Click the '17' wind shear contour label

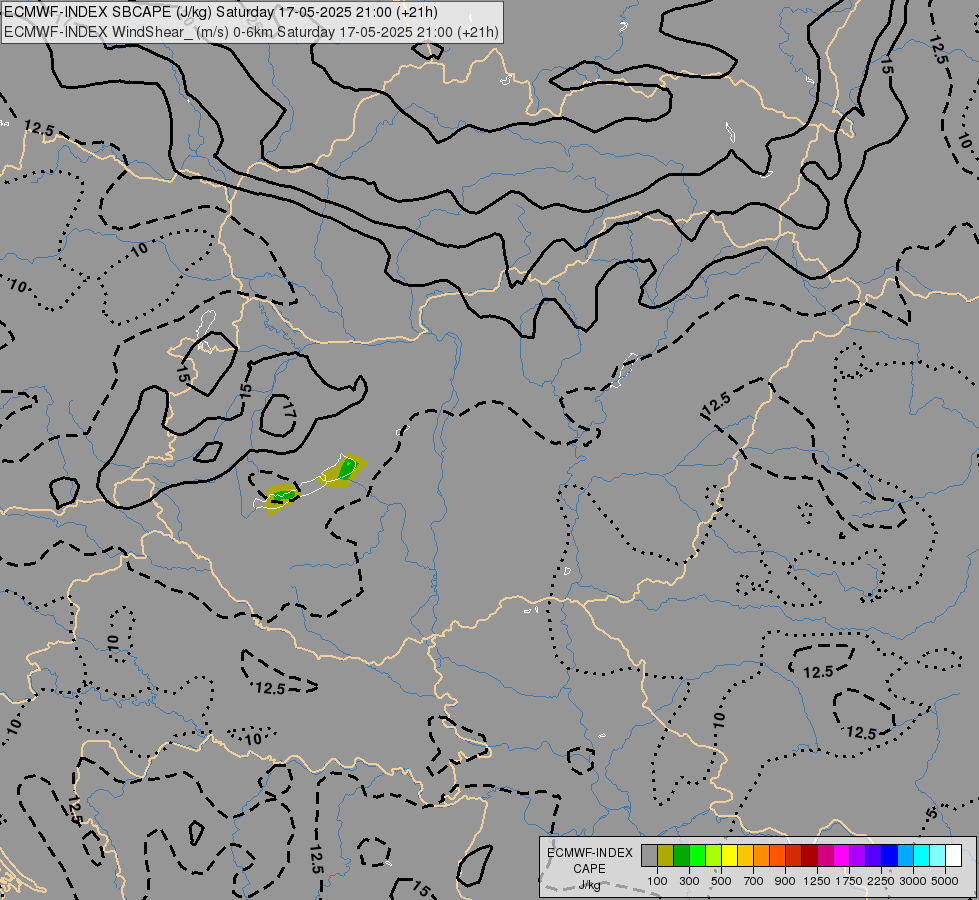pyautogui.click(x=288, y=410)
